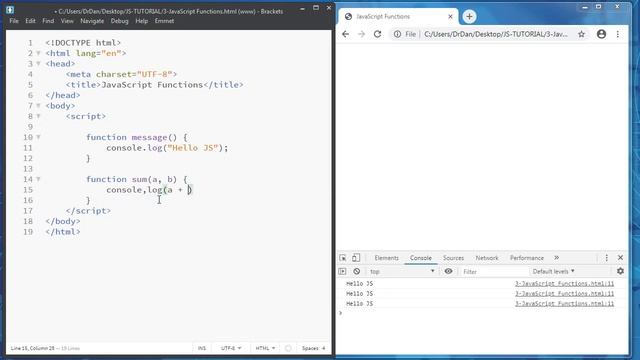
Task: Collapse the head tag fold on line 3
Action: 38,64
